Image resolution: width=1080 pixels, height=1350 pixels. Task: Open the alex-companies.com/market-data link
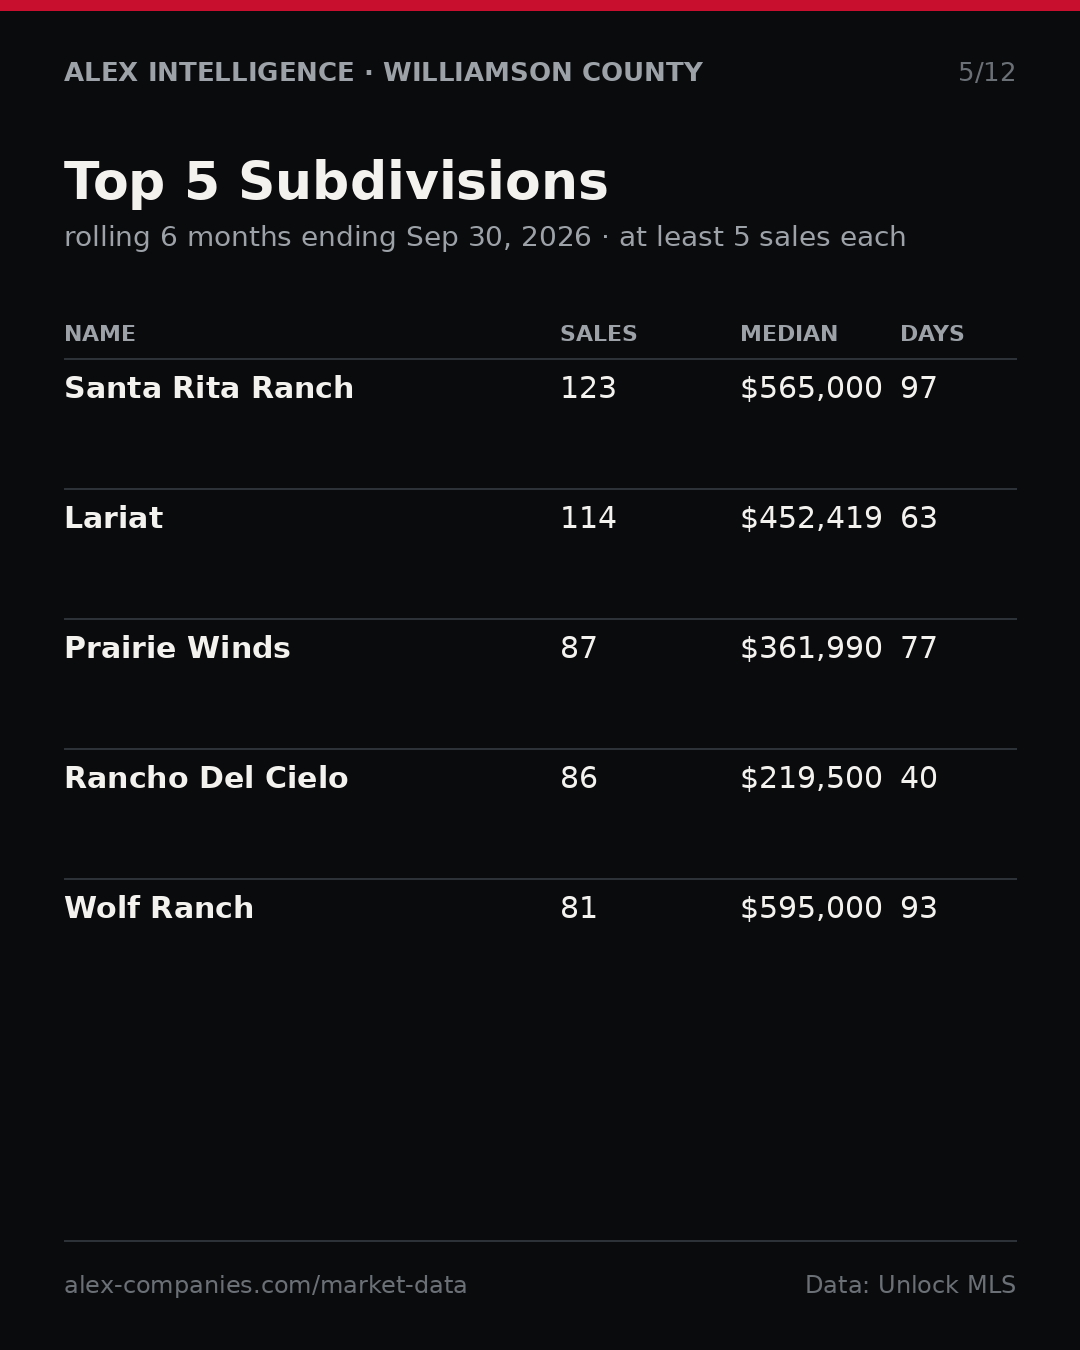click(x=265, y=1286)
